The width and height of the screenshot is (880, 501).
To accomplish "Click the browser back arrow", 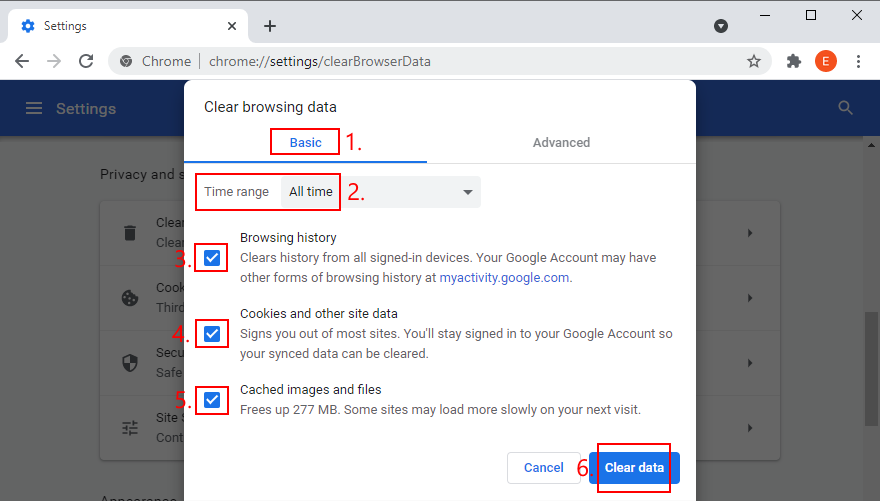I will [x=22, y=61].
